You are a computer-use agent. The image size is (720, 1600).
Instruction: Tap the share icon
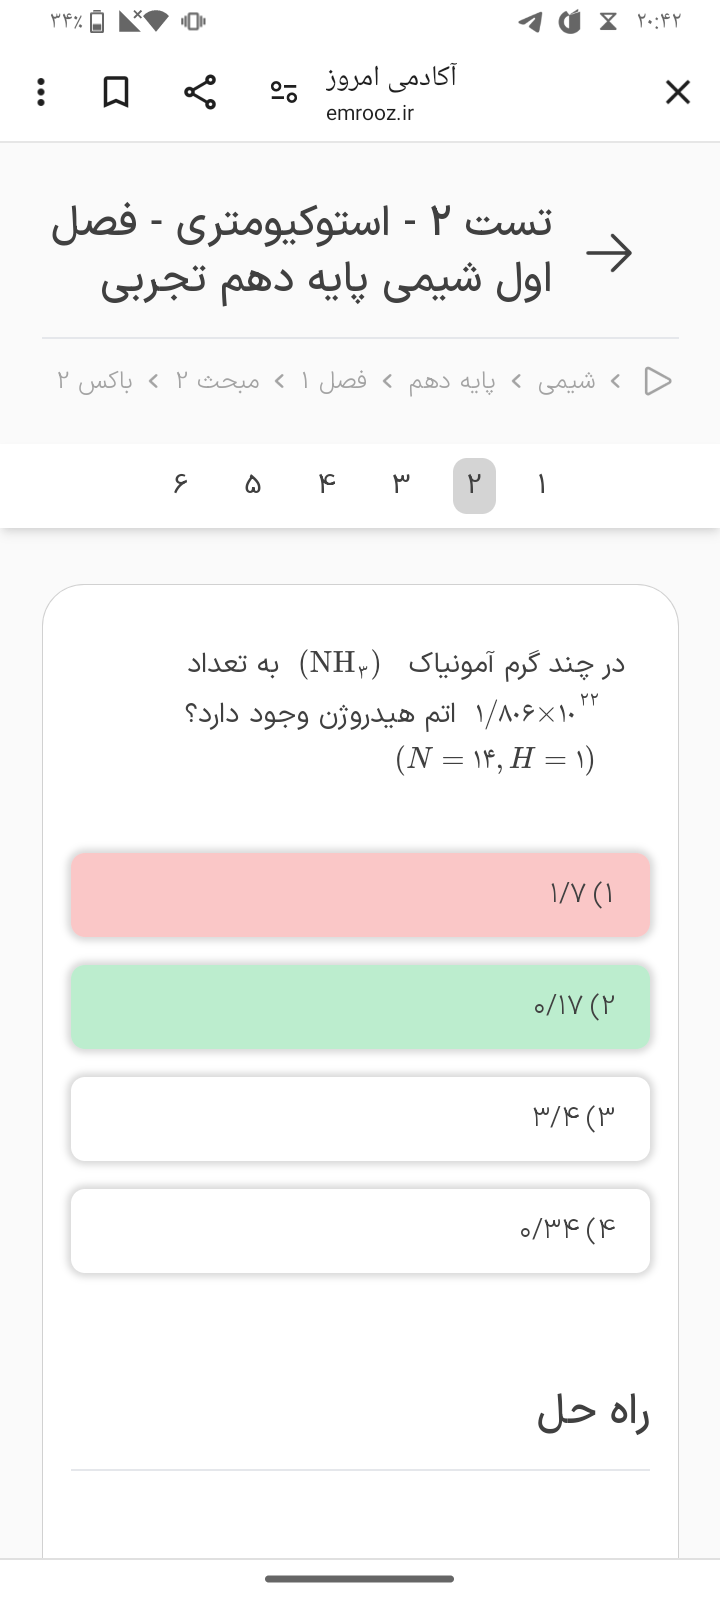point(200,93)
